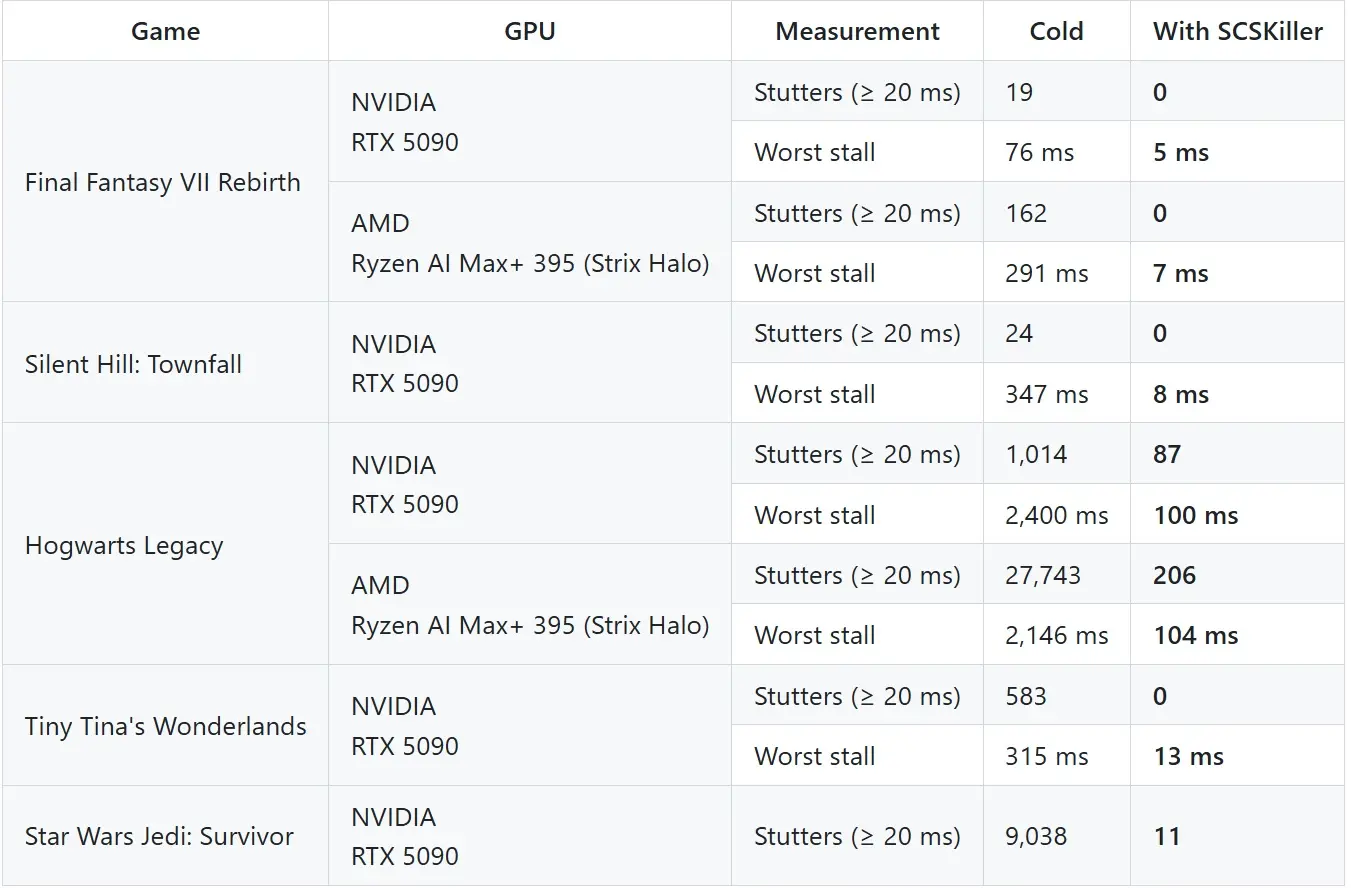Click the GPU column header
1351x888 pixels.
coord(529,31)
